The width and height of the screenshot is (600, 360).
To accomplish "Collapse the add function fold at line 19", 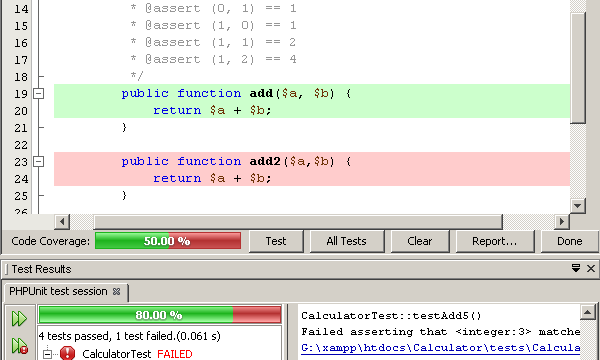I will point(39,93).
